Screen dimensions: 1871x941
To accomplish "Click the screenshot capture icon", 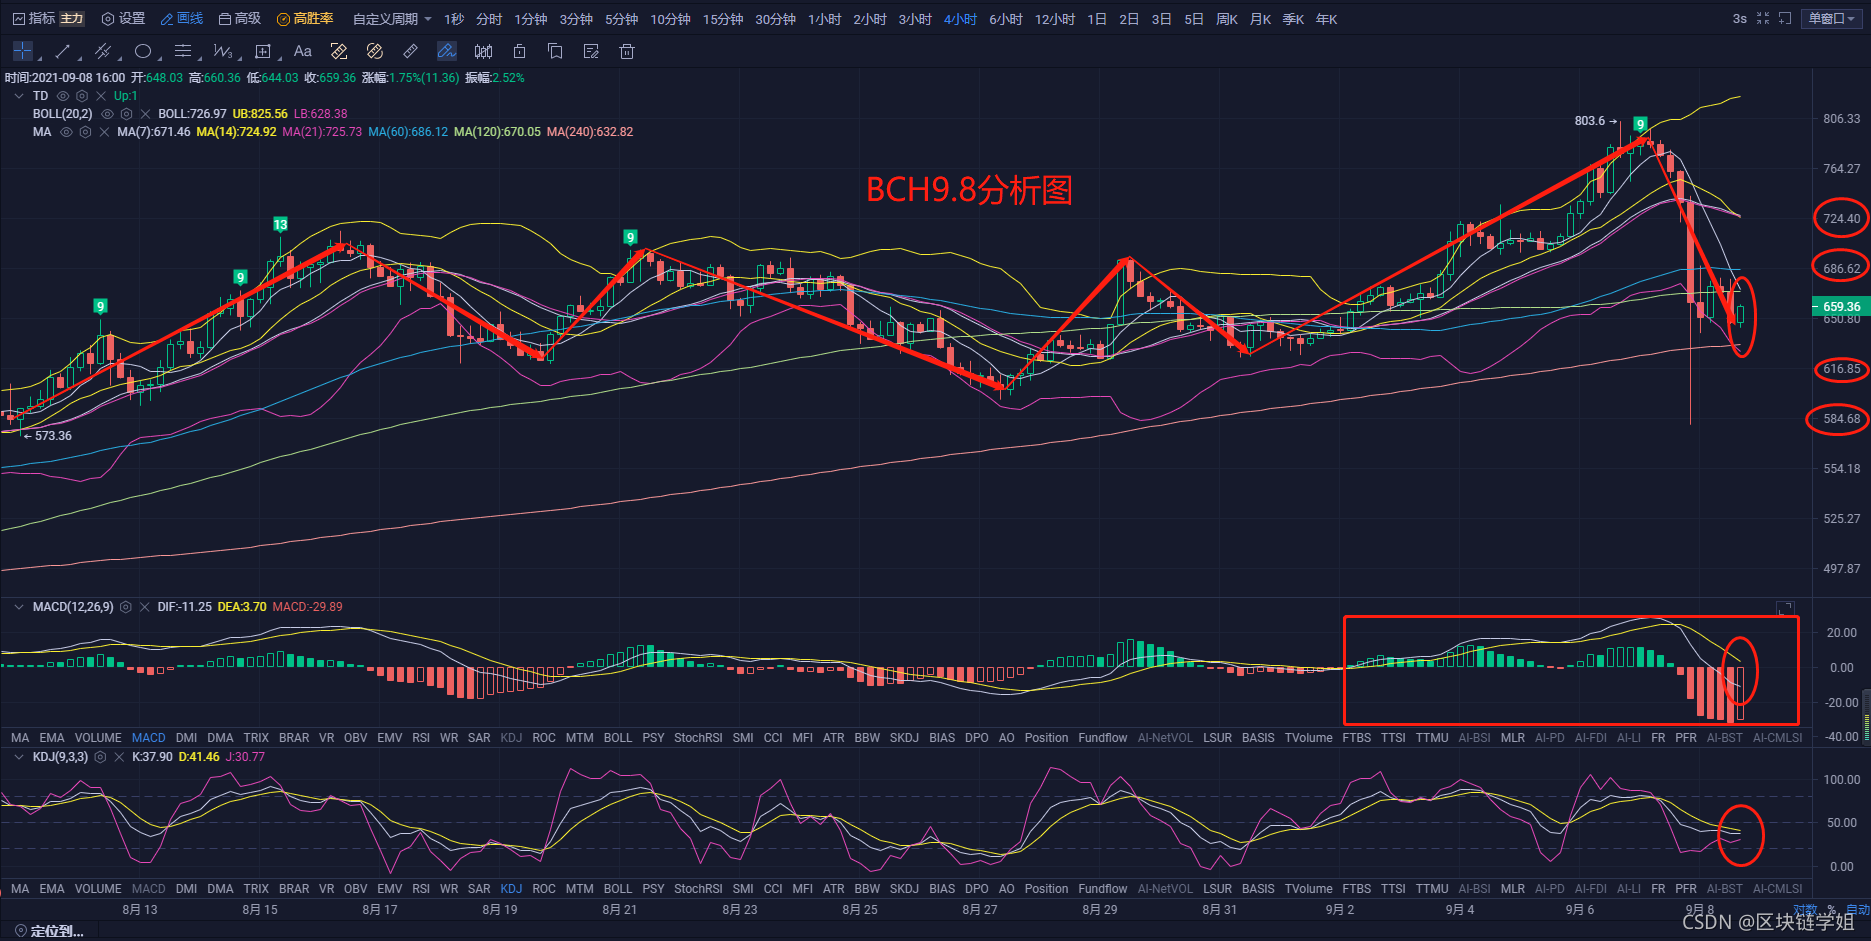I will (x=1785, y=19).
